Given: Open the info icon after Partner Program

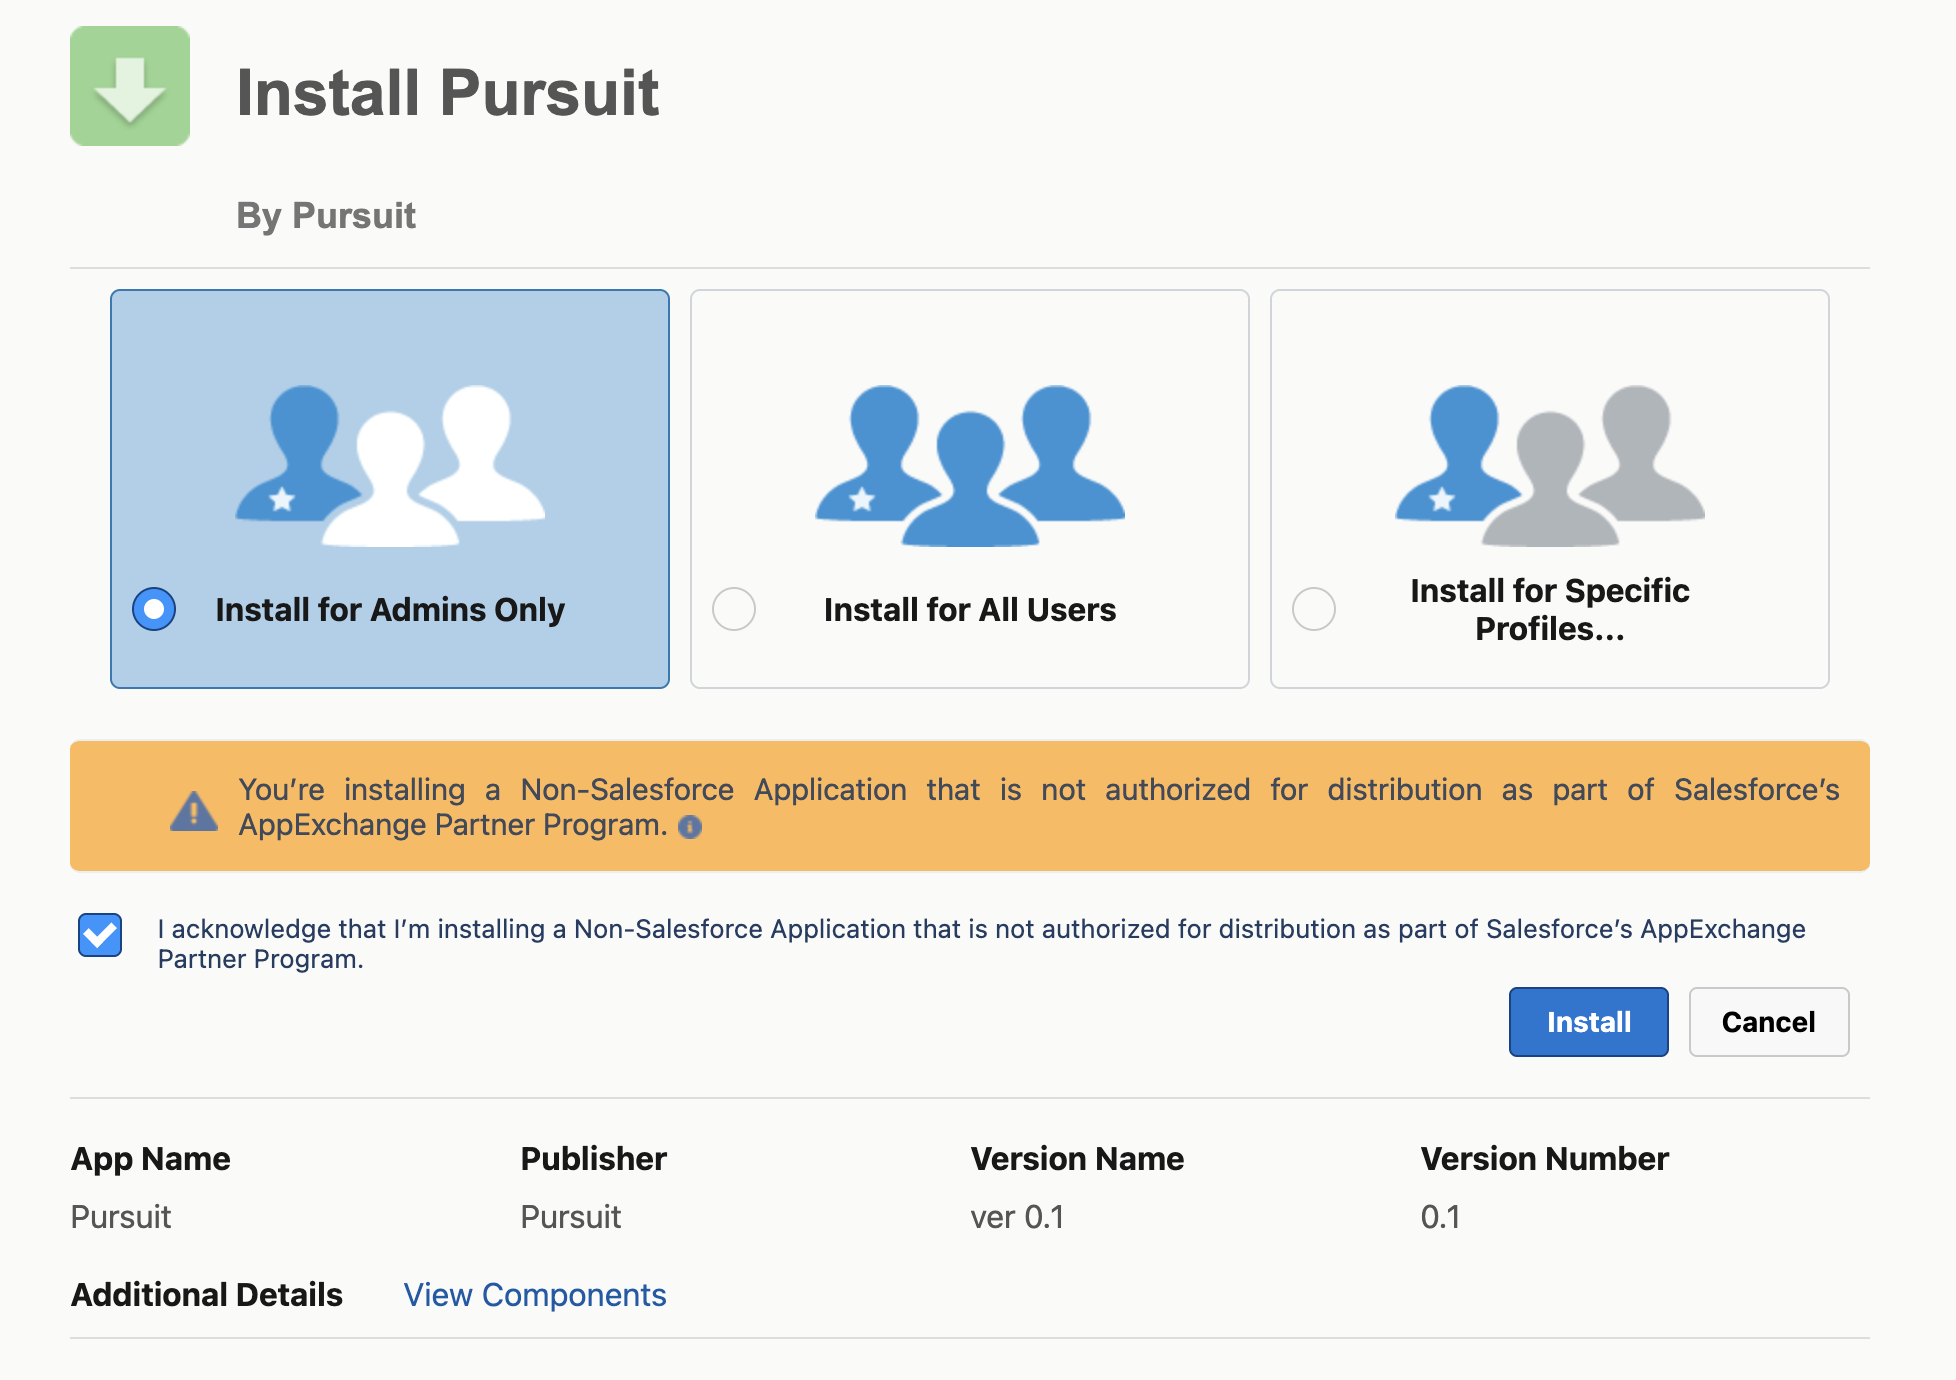Looking at the screenshot, I should [x=690, y=827].
